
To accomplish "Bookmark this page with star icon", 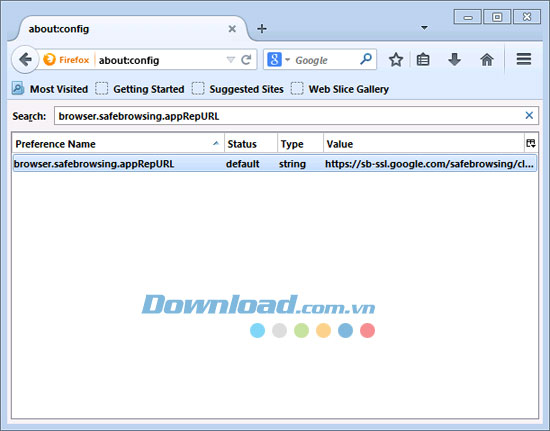I will click(x=396, y=60).
